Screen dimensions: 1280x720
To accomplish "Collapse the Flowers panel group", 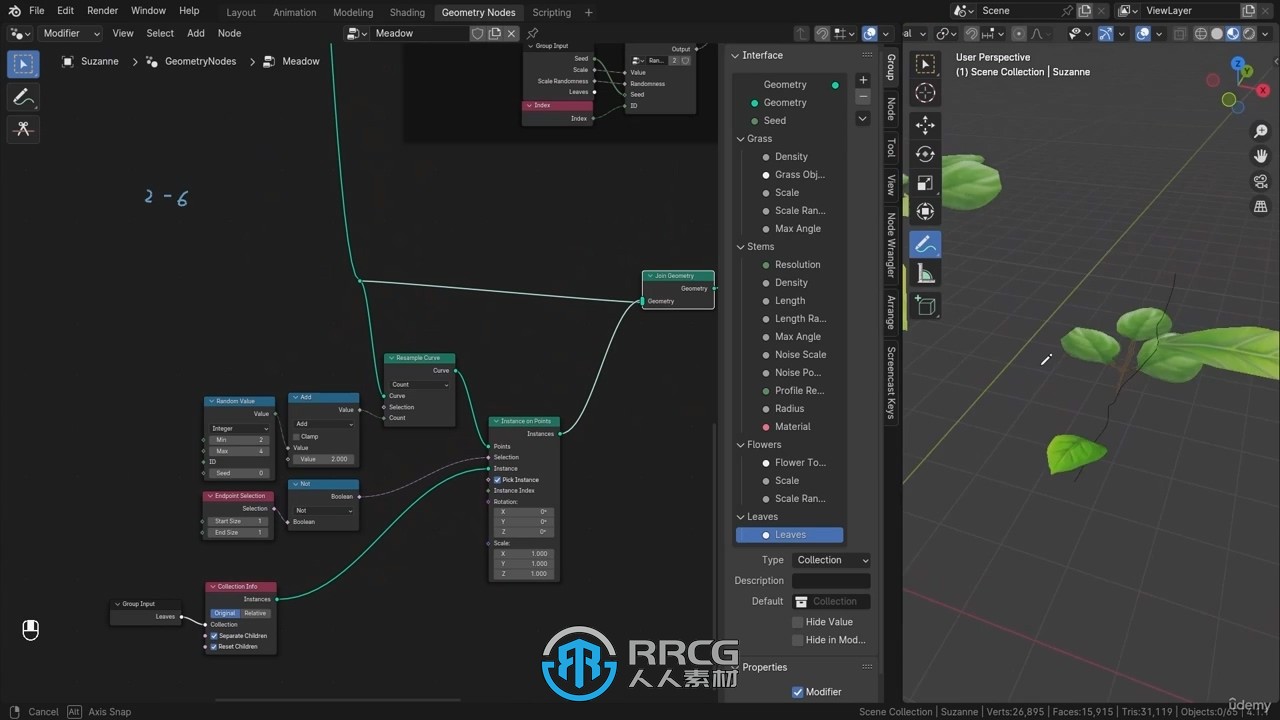I will coord(740,445).
